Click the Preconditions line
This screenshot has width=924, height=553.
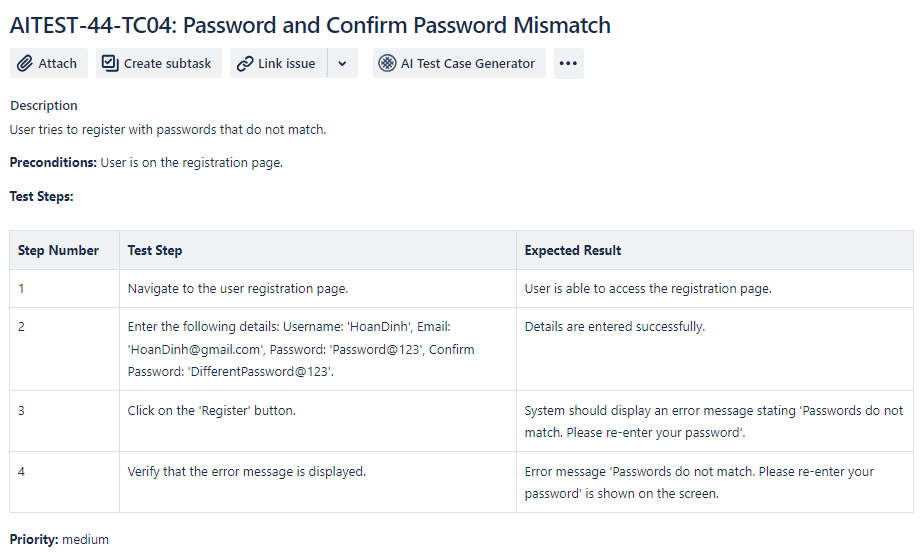pyautogui.click(x=146, y=162)
